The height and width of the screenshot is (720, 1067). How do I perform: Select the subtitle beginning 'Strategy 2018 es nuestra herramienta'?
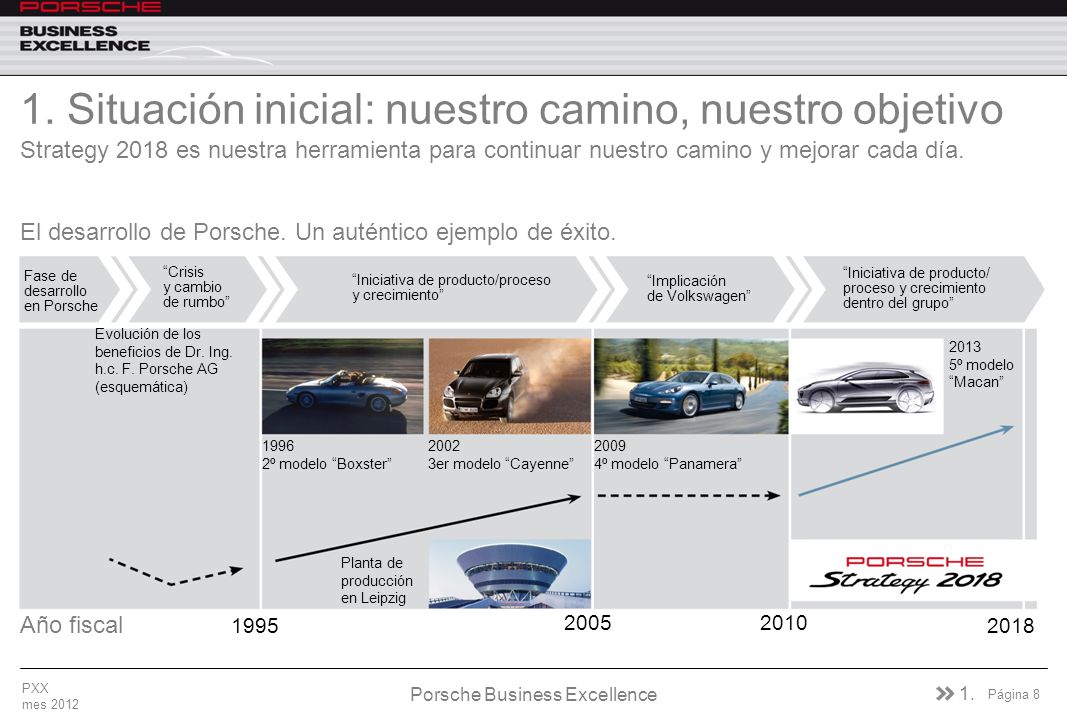pos(492,150)
